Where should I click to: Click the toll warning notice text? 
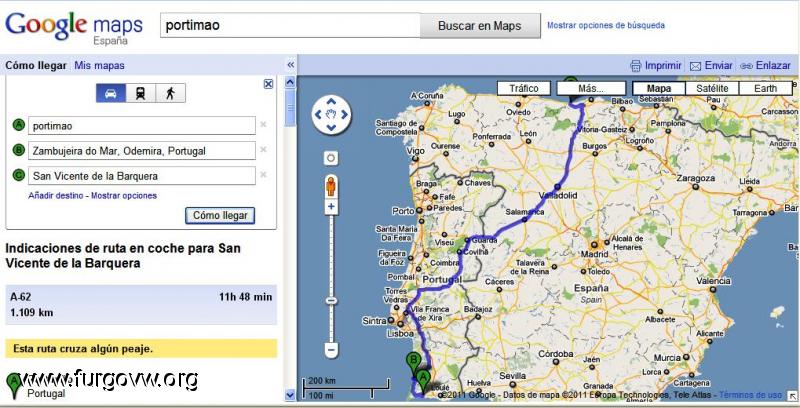(x=83, y=349)
